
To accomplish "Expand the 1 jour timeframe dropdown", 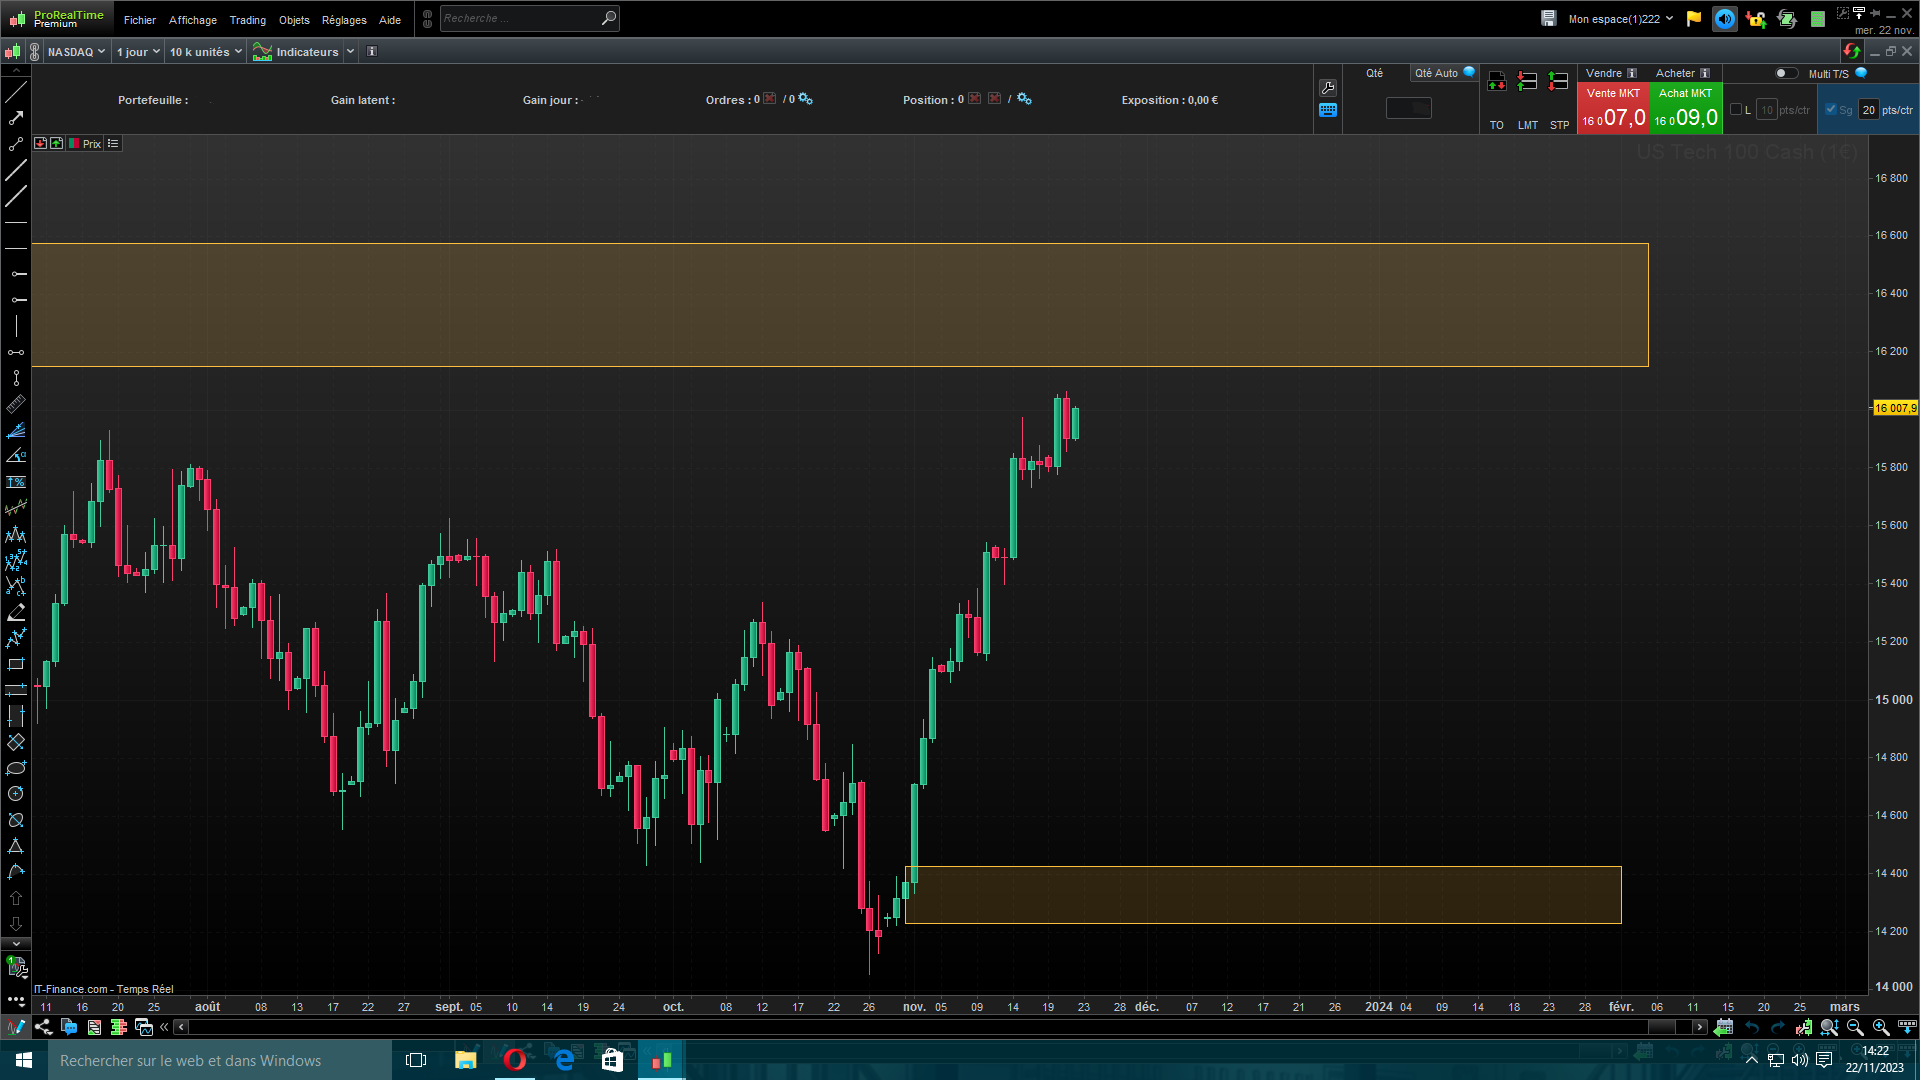I will coord(138,52).
